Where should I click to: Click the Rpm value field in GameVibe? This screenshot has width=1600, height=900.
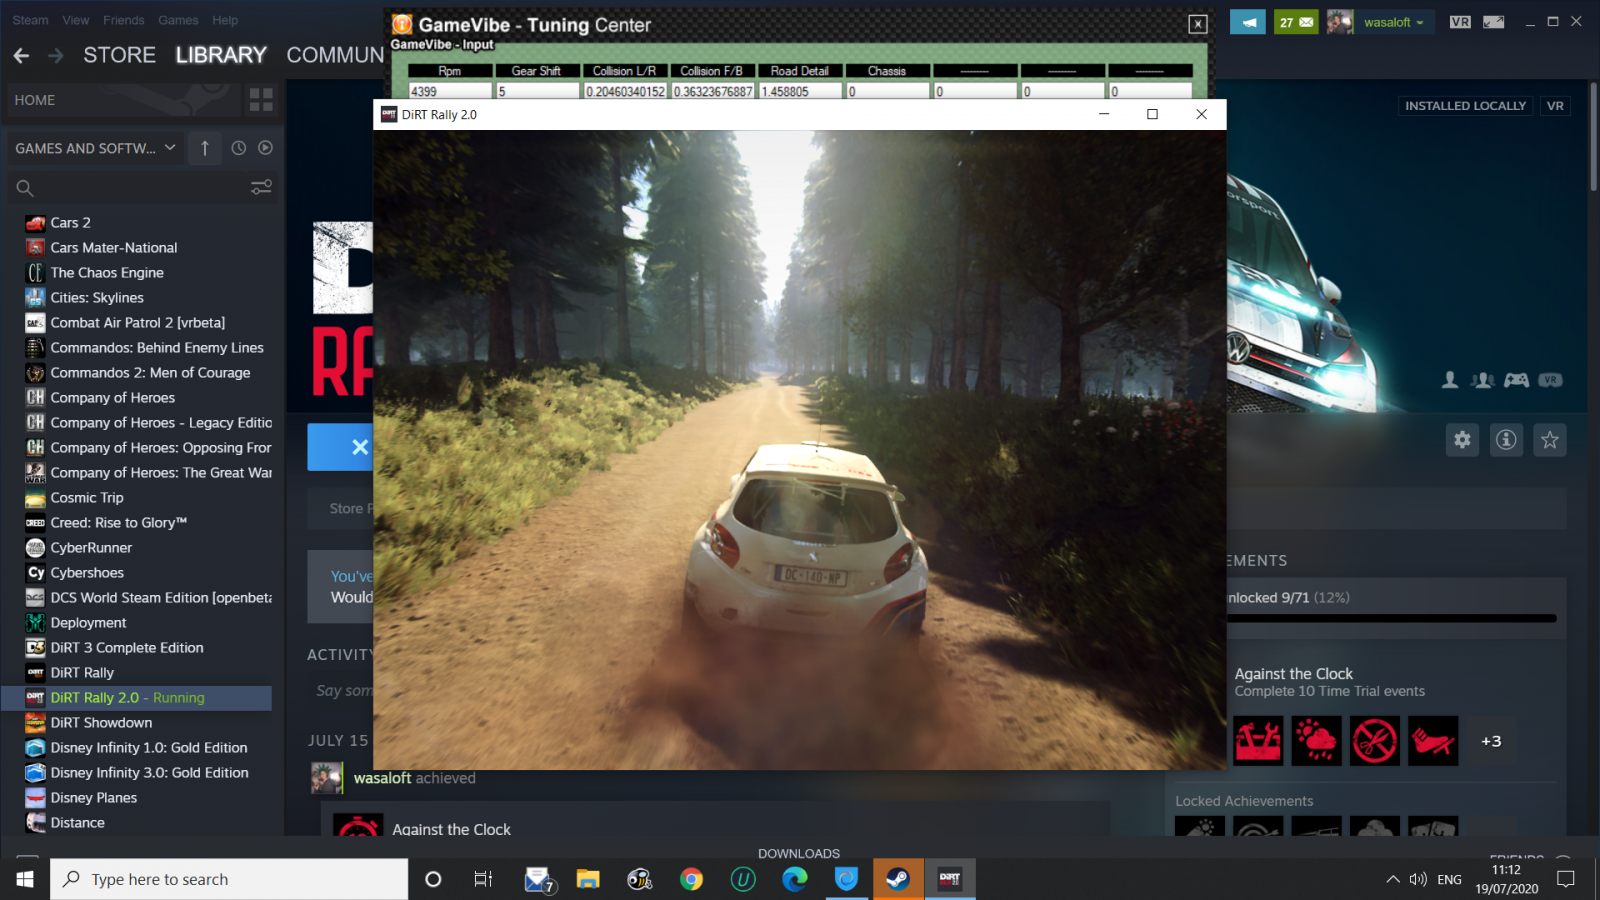[x=451, y=91]
